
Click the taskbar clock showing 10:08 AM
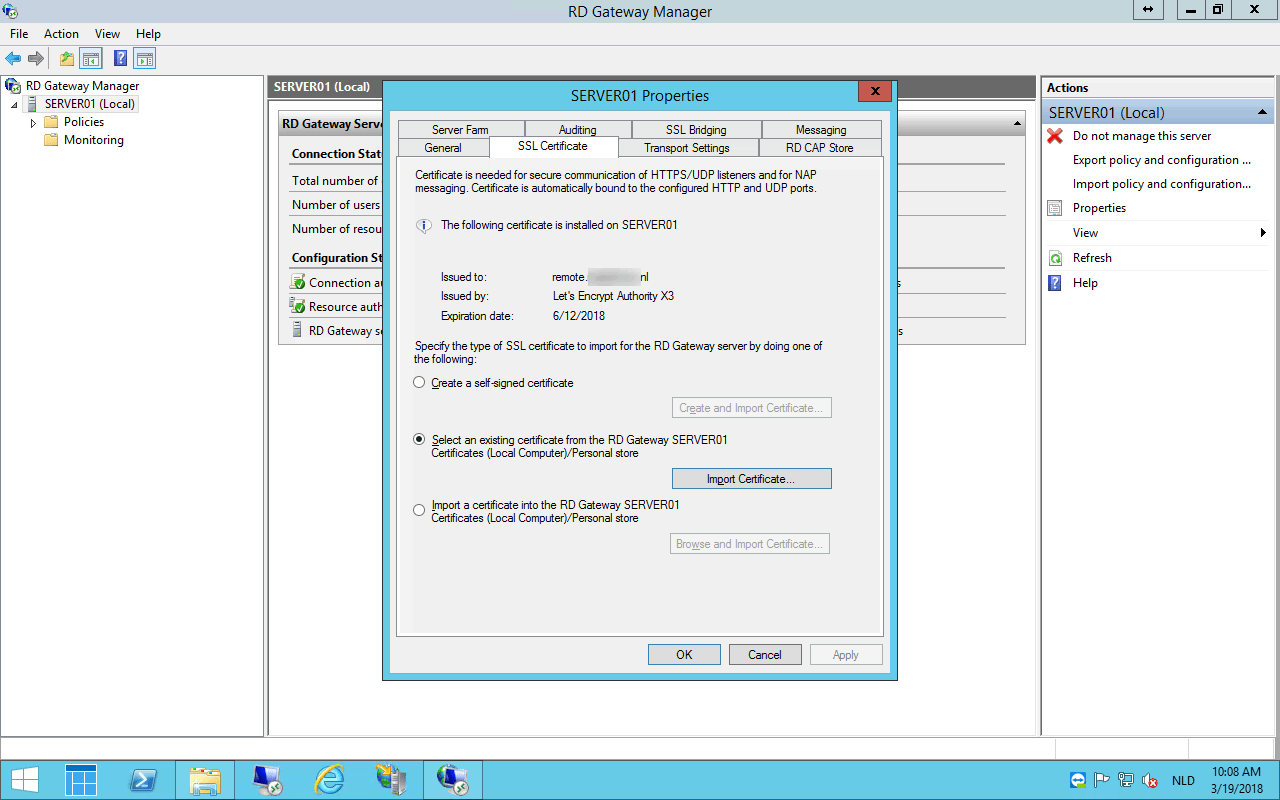[1236, 780]
